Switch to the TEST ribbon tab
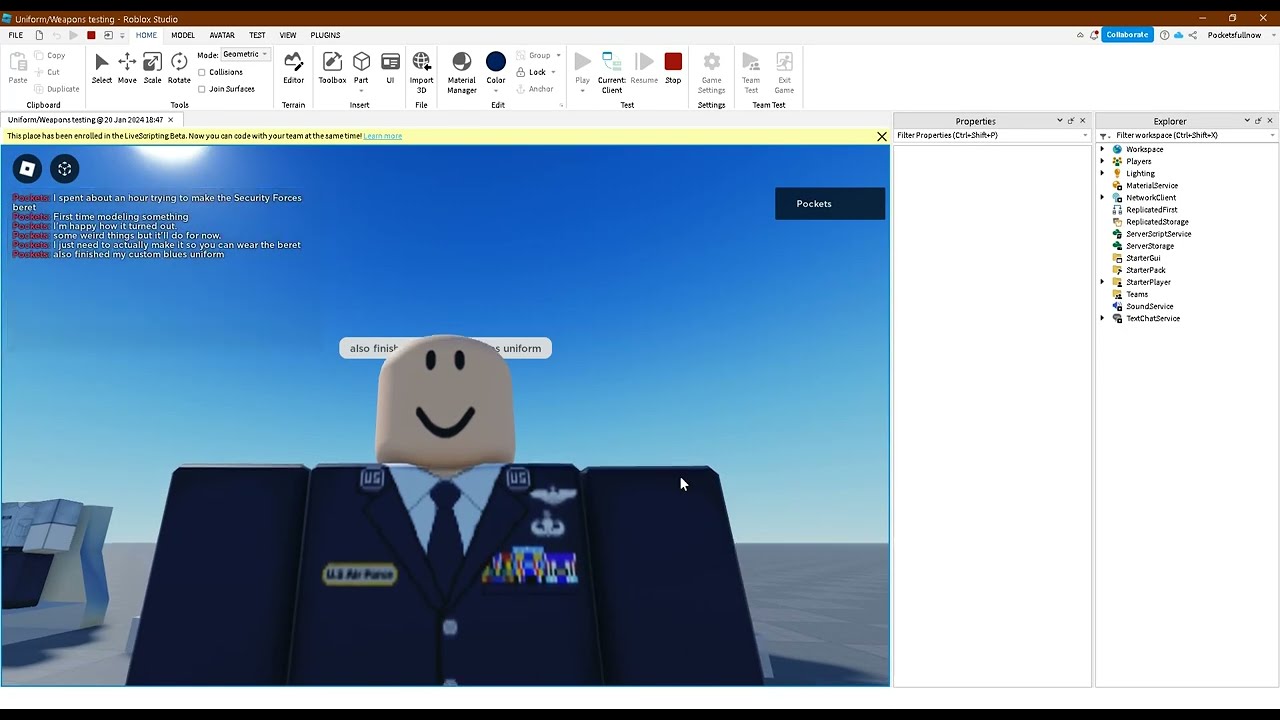Viewport: 1280px width, 720px height. 257,35
